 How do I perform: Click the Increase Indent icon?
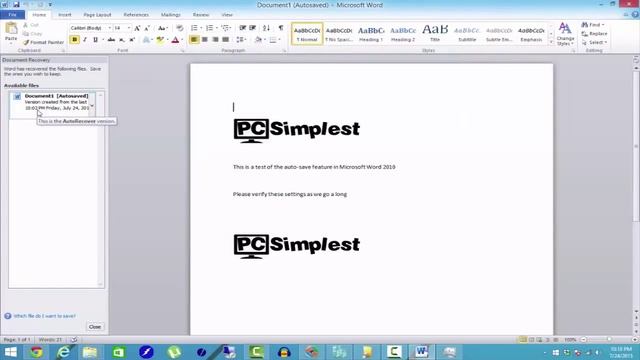(x=253, y=28)
